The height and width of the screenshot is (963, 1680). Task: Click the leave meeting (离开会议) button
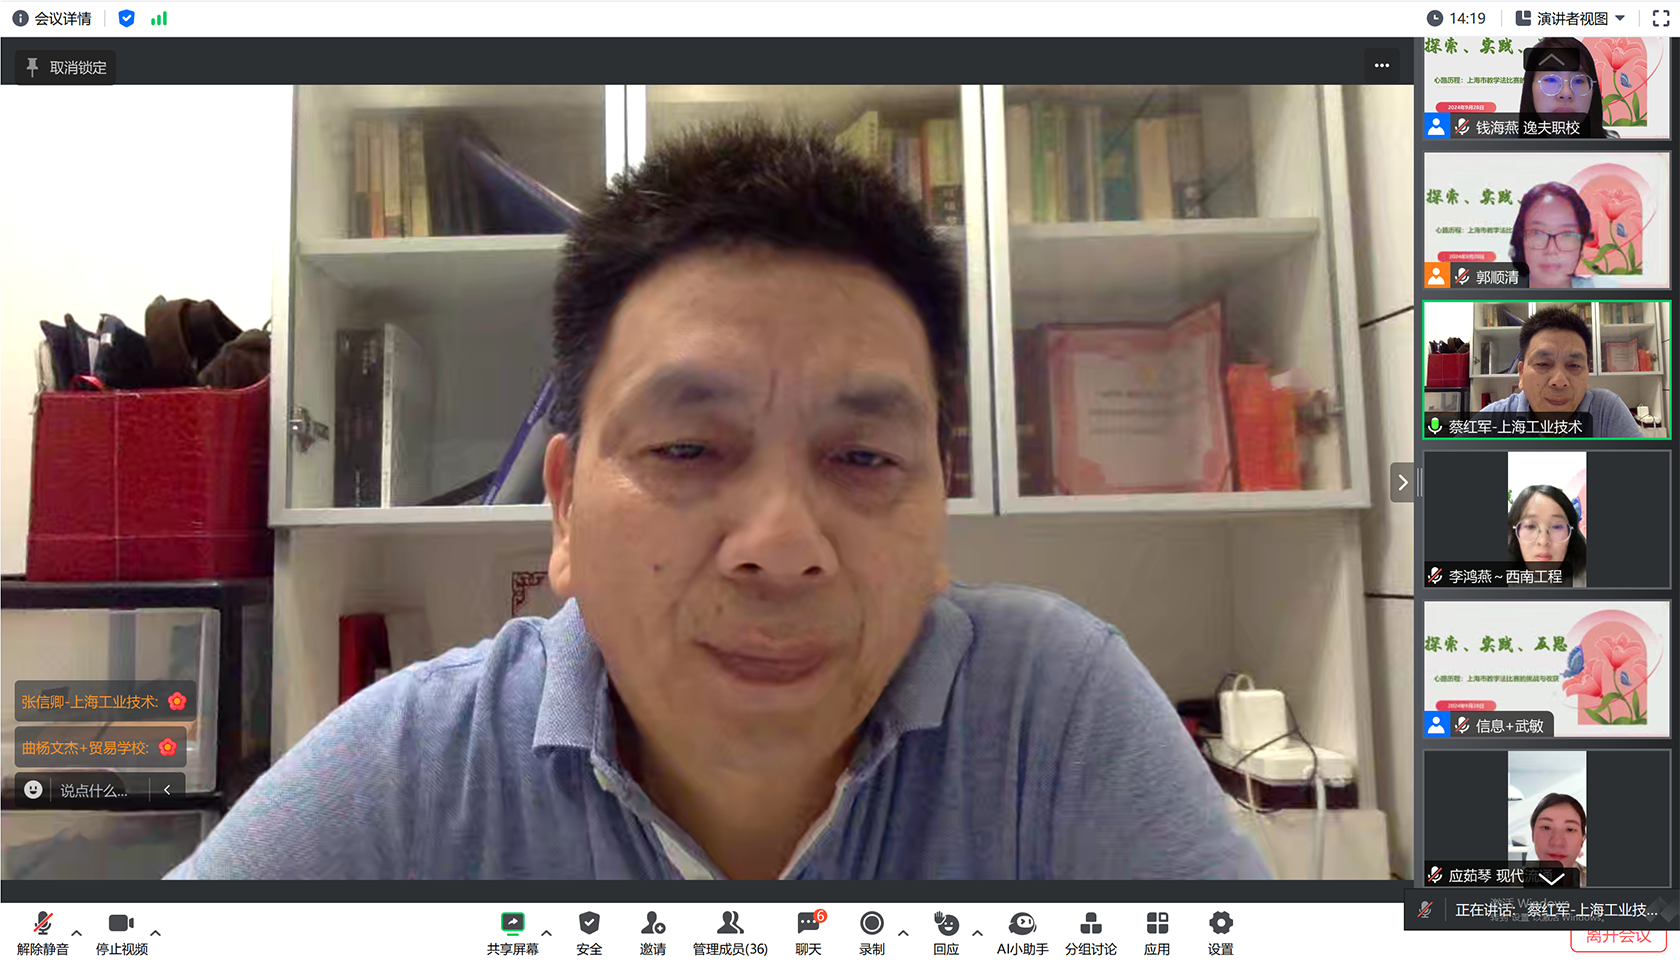pos(1618,939)
